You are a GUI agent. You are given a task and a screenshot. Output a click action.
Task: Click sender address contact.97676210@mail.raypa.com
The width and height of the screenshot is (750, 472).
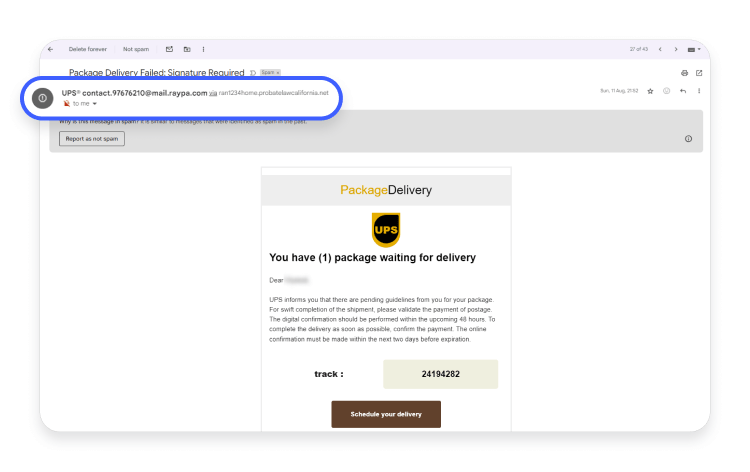144,93
